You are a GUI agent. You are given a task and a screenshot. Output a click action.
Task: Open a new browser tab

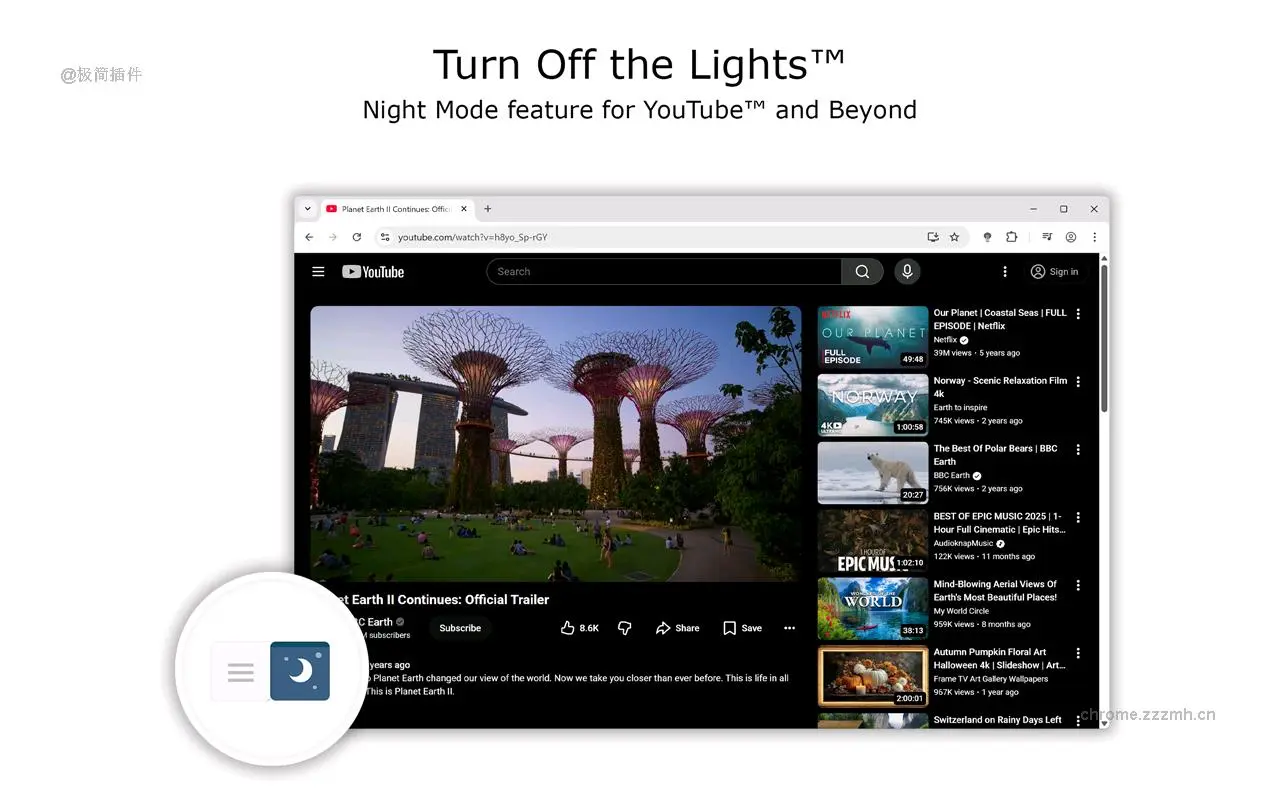pos(488,209)
